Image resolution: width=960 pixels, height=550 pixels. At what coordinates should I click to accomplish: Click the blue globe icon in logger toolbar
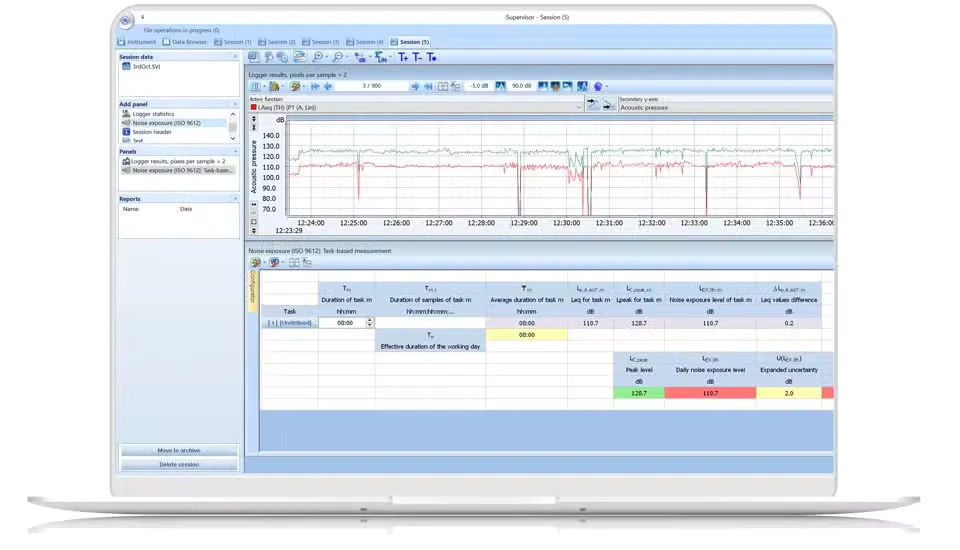click(x=598, y=86)
